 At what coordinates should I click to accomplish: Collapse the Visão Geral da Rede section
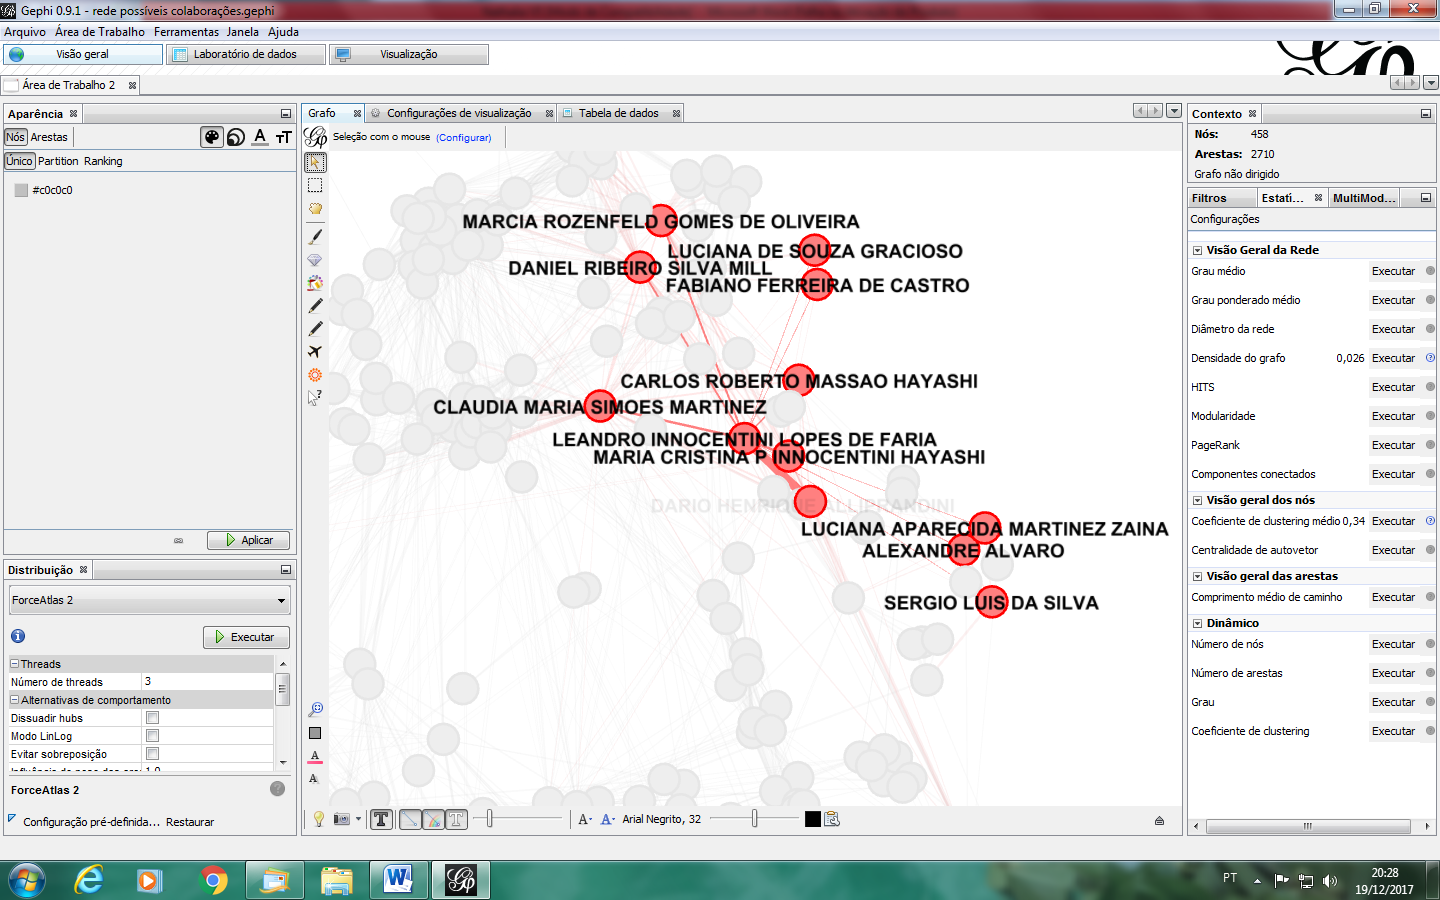coord(1197,250)
